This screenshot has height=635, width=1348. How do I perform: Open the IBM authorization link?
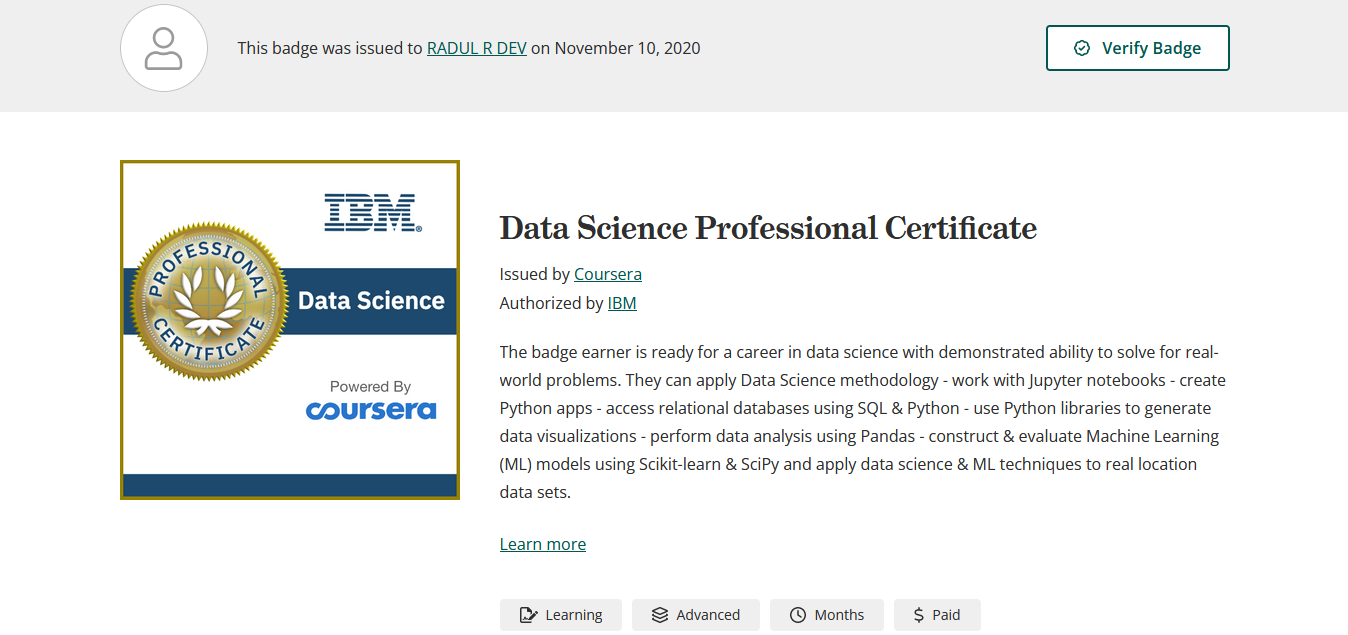[622, 302]
